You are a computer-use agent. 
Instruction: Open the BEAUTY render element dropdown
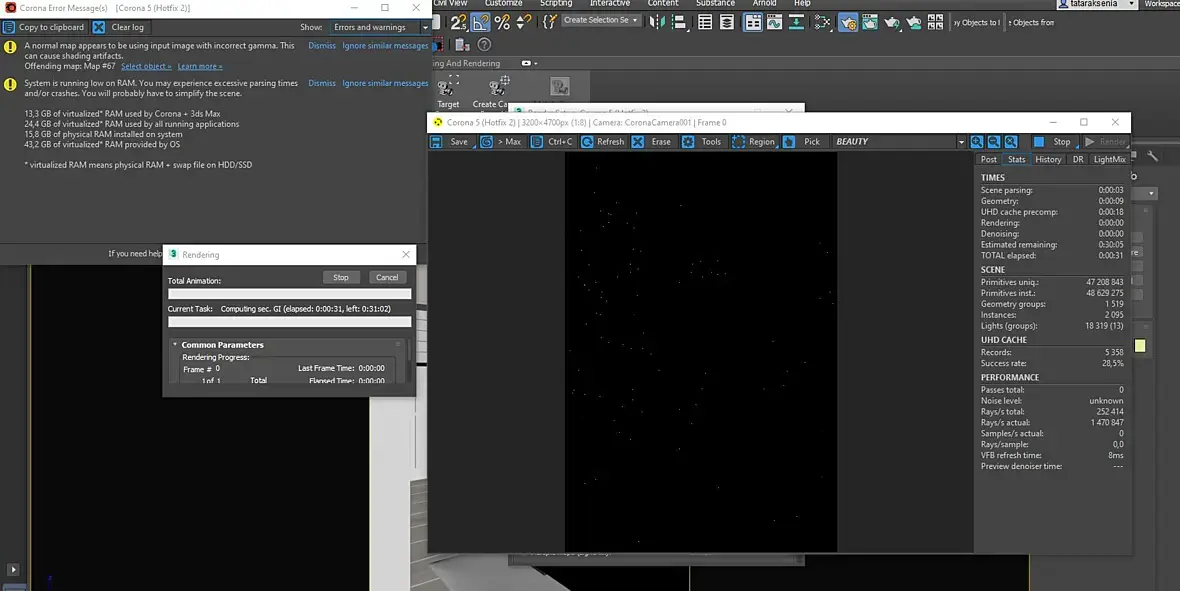pyautogui.click(x=899, y=142)
